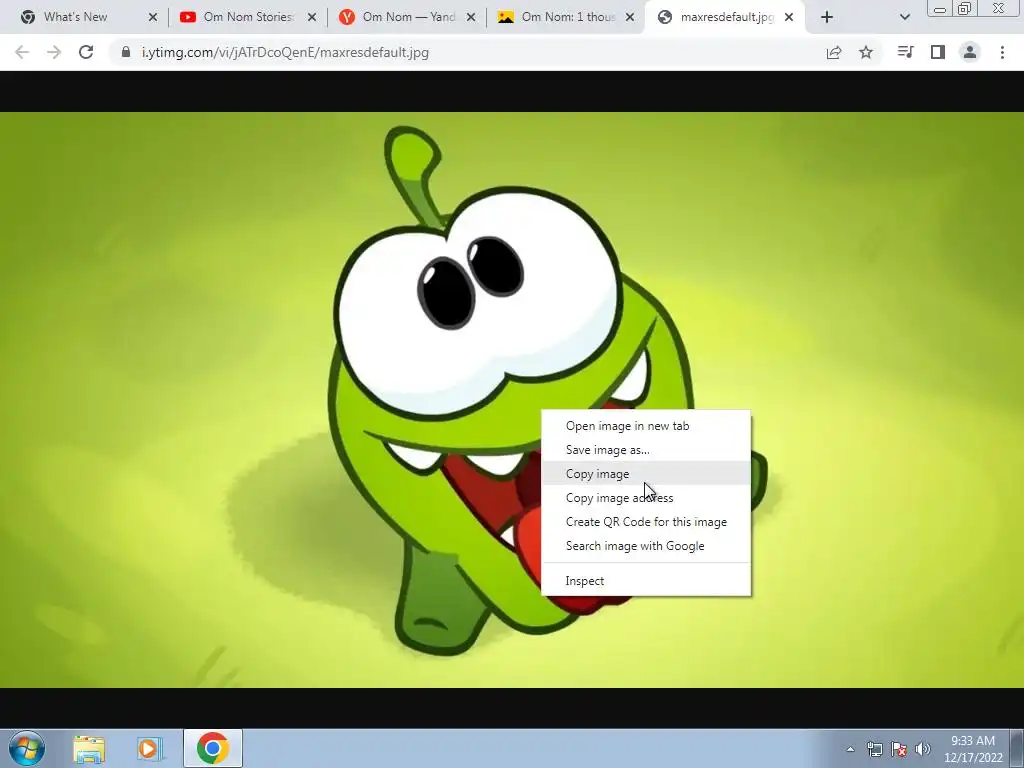The height and width of the screenshot is (768, 1024).
Task: Click the padlock site info icon
Action: click(x=126, y=52)
